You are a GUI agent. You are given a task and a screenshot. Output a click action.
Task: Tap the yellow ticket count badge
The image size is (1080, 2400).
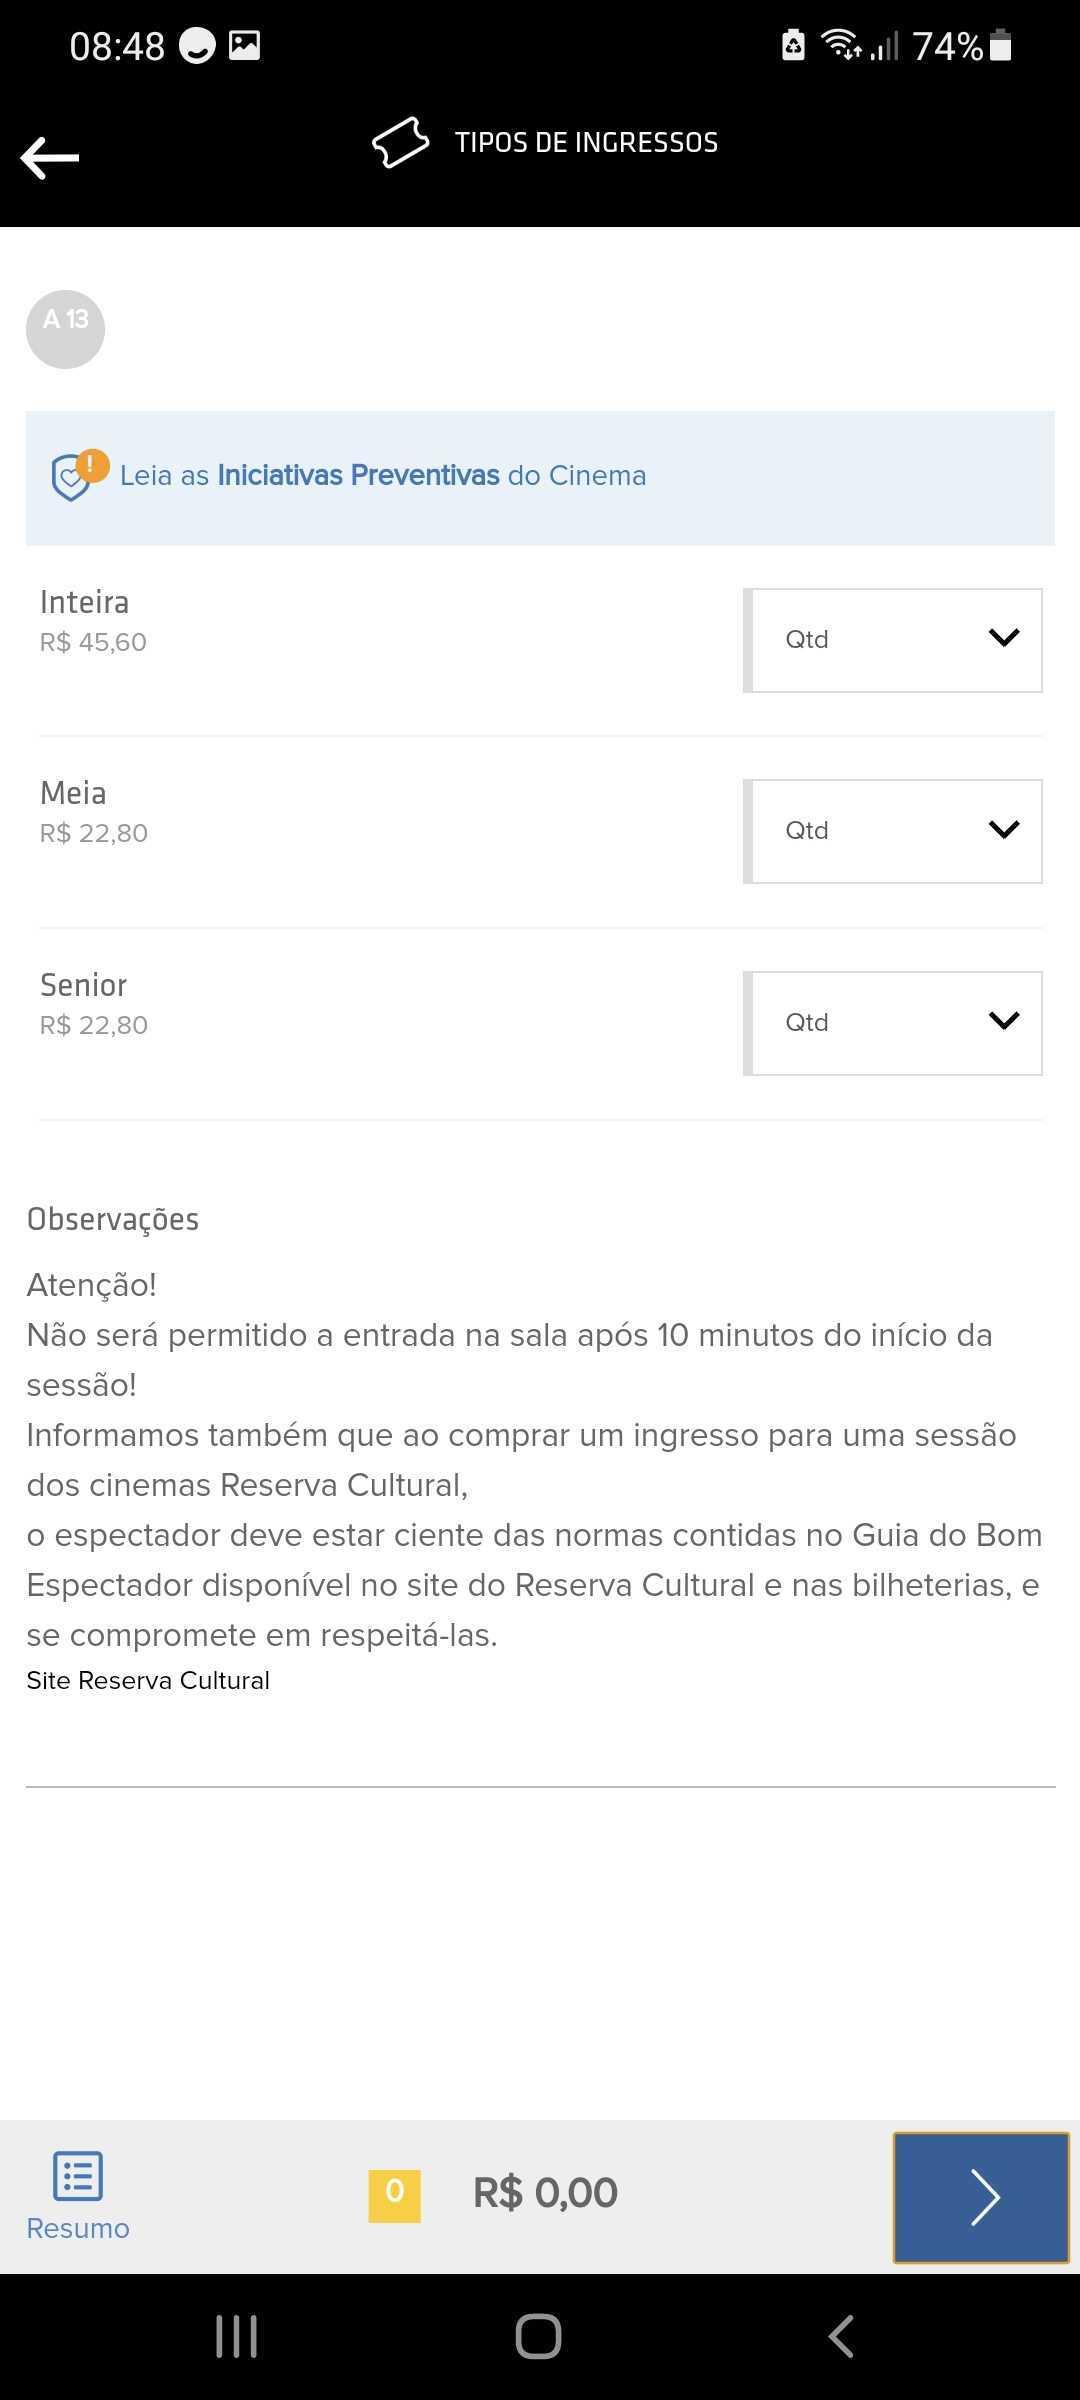pyautogui.click(x=394, y=2196)
